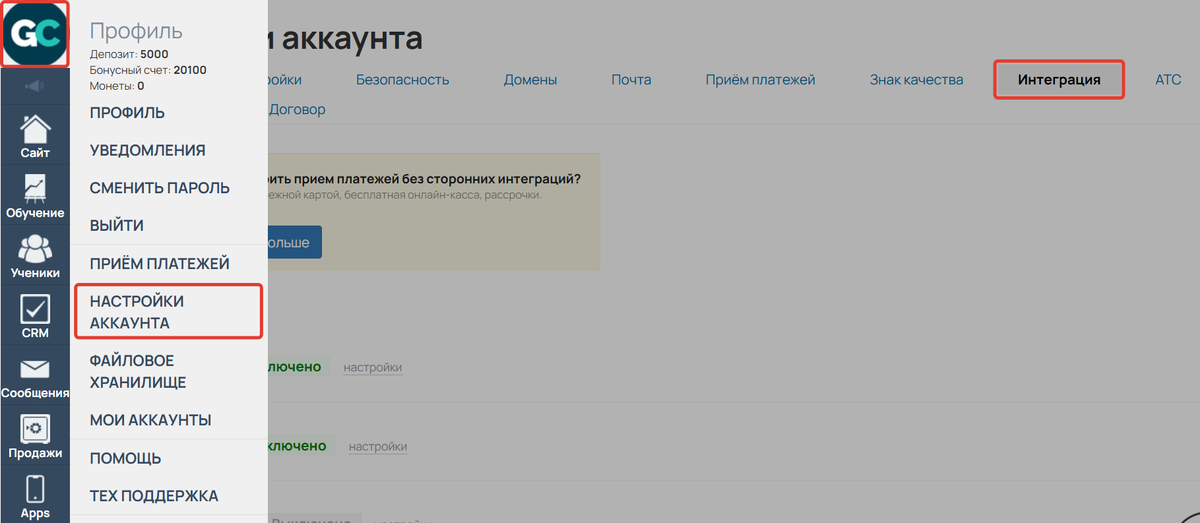
Task: Click the GC logo avatar
Action: pyautogui.click(x=35, y=35)
